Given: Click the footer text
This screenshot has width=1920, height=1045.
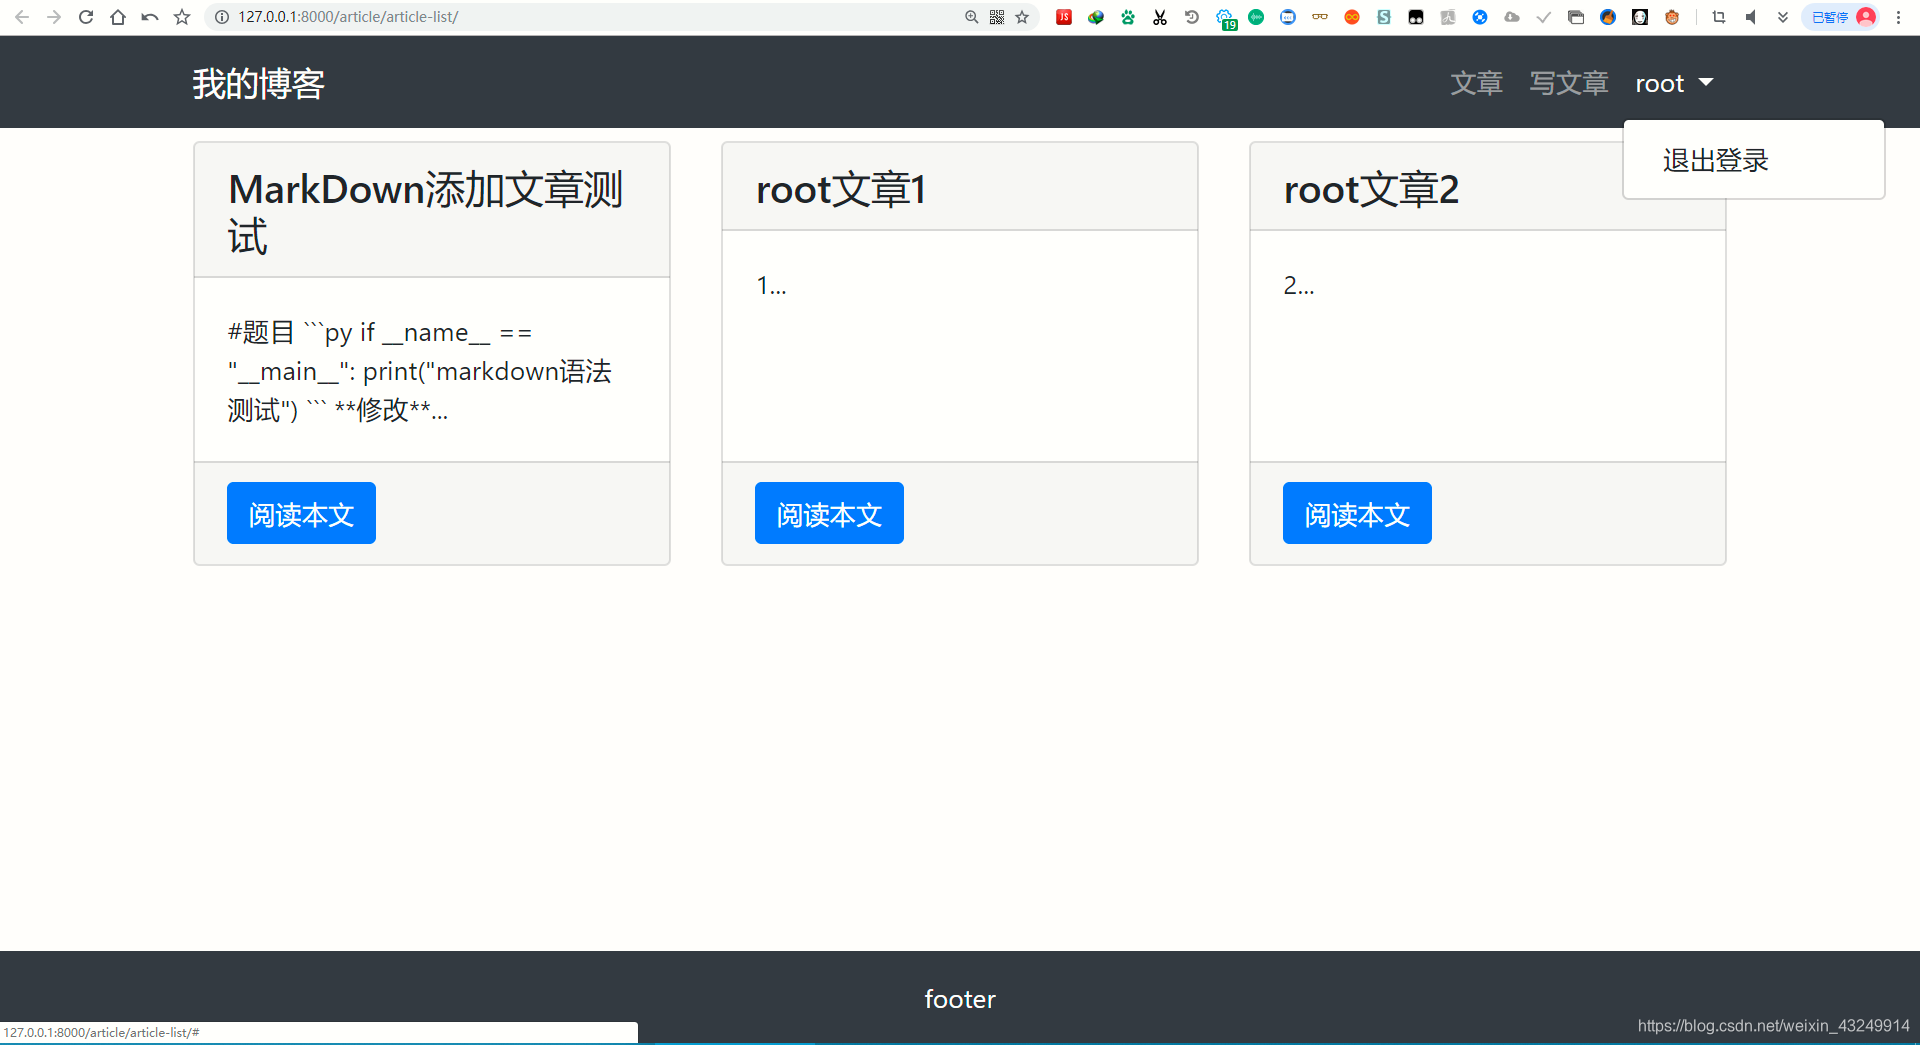Looking at the screenshot, I should tap(960, 998).
